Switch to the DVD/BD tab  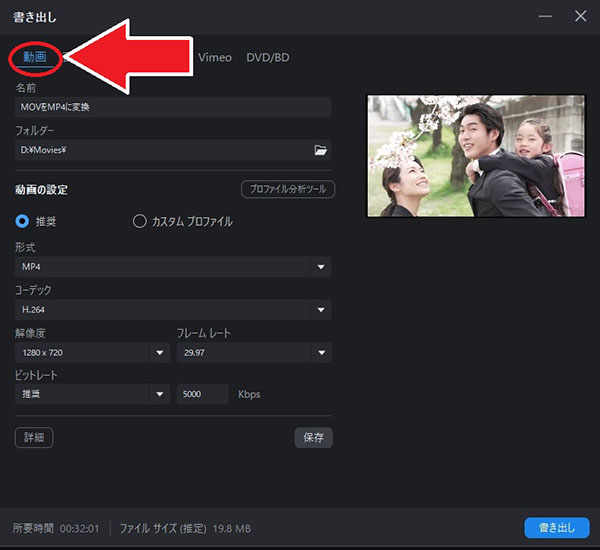click(x=268, y=57)
